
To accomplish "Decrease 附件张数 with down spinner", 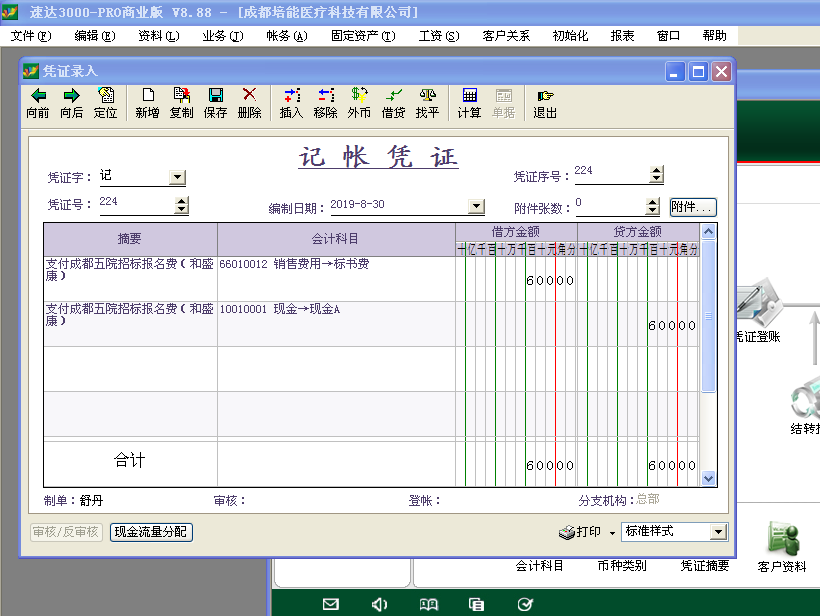I will (x=653, y=210).
